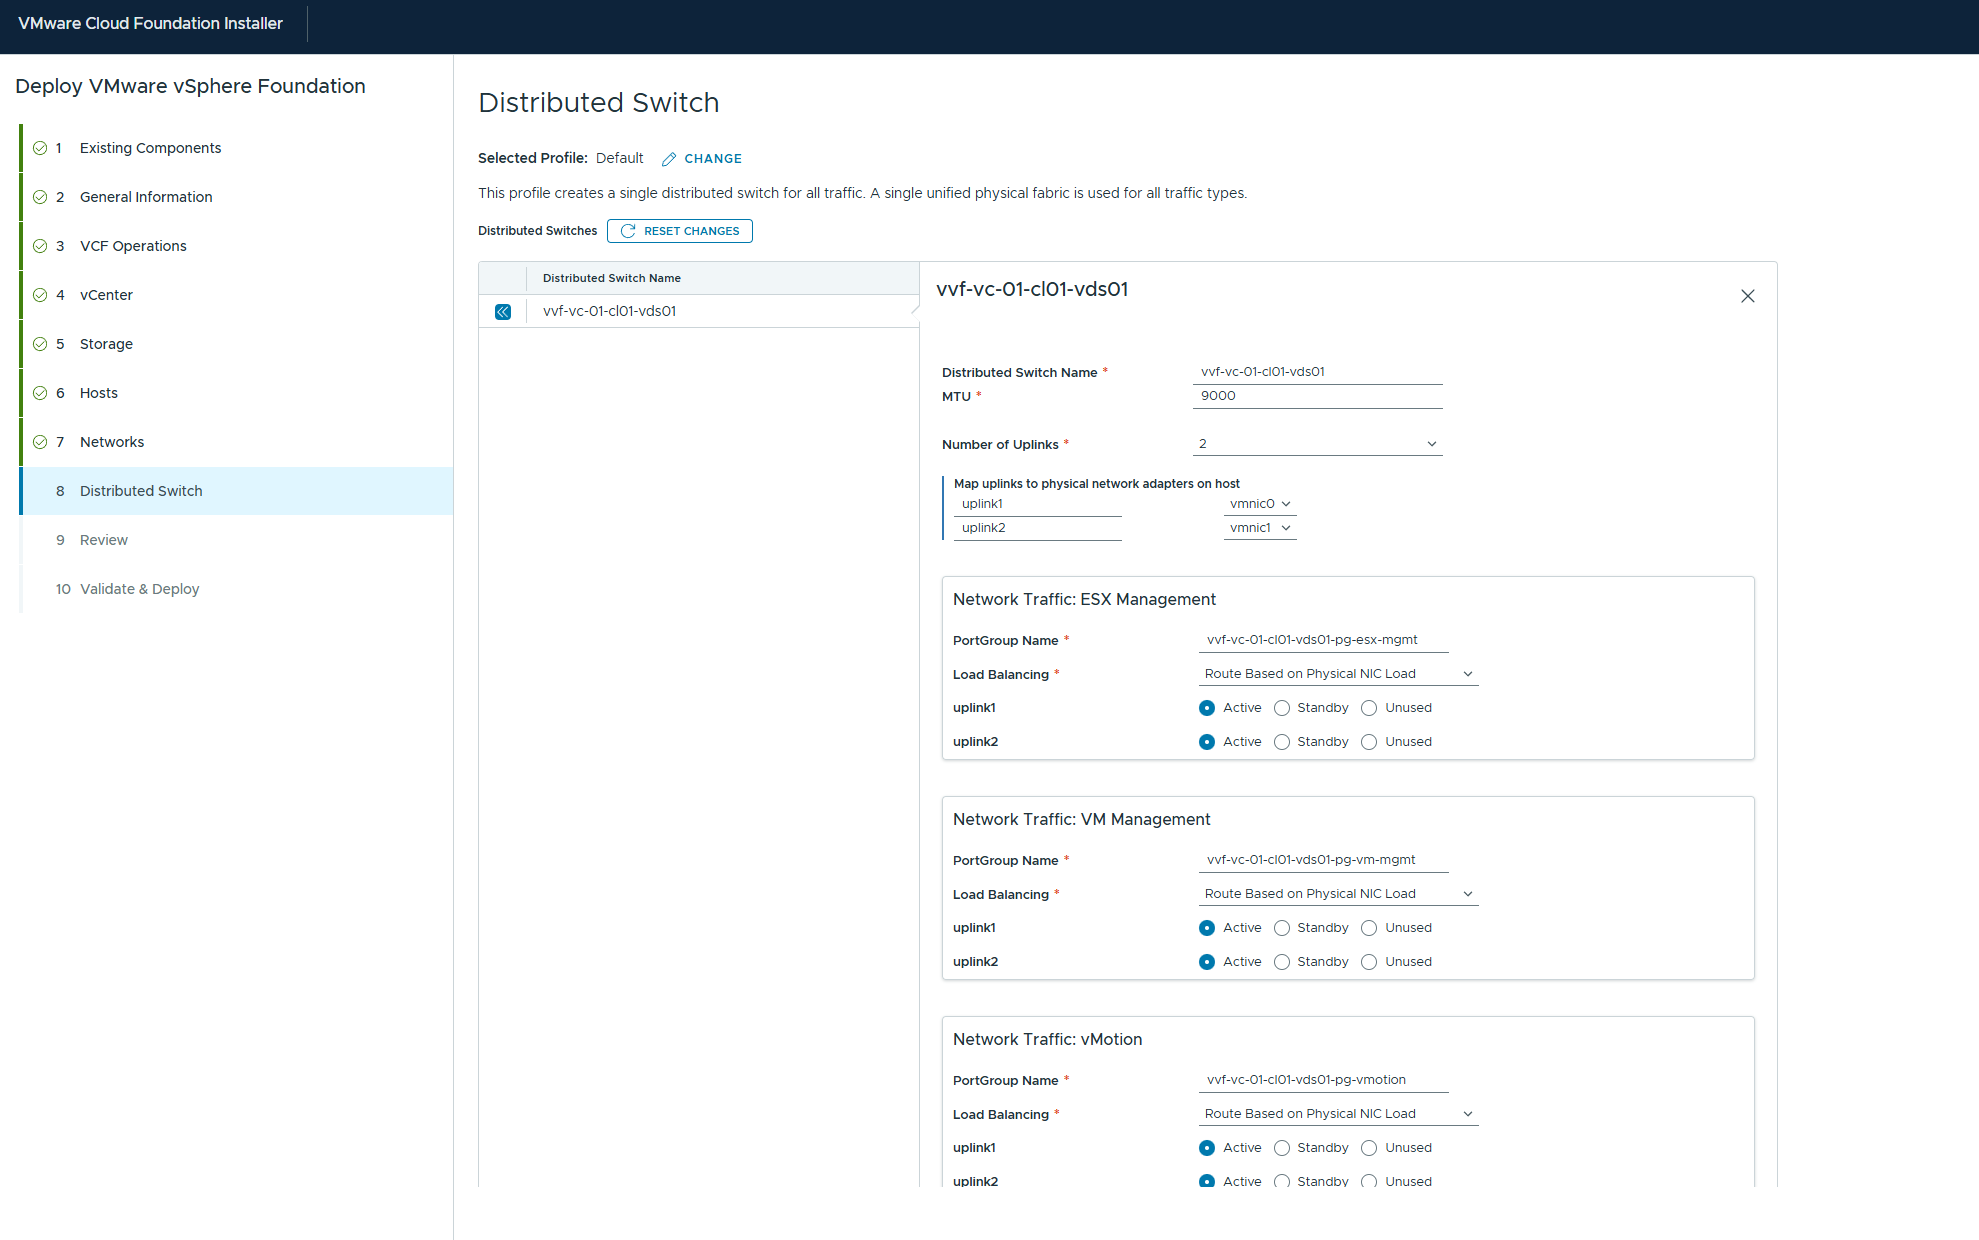Open the Number of Uplinks dropdown

coord(1317,444)
